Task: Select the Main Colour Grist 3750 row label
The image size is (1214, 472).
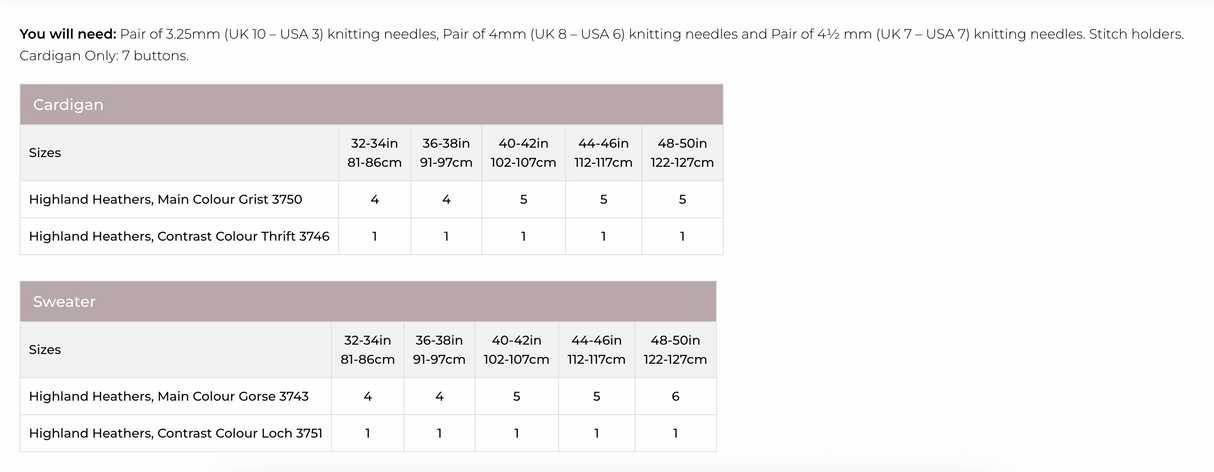Action: pyautogui.click(x=165, y=199)
